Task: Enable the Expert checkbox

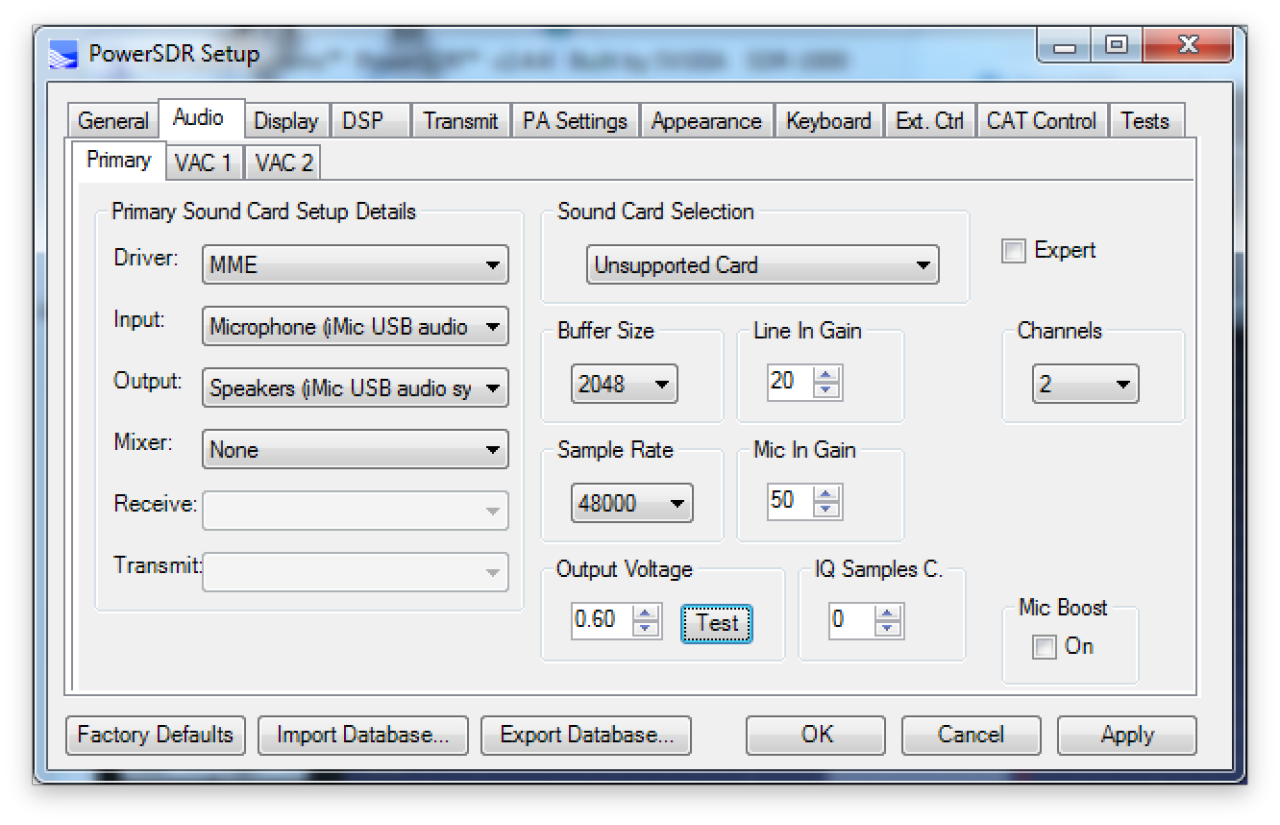Action: point(1014,252)
